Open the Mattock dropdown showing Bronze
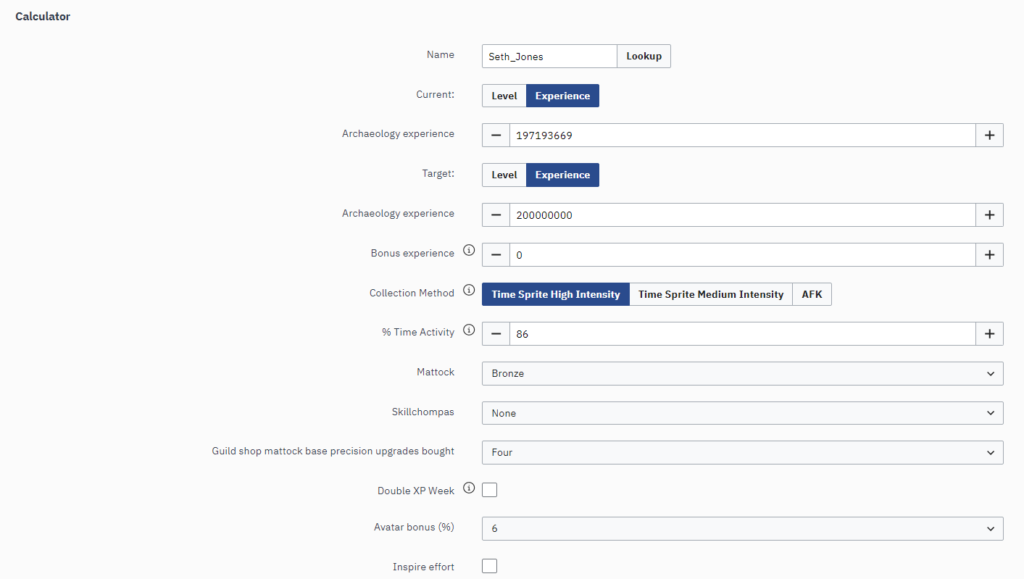Image resolution: width=1024 pixels, height=579 pixels. coord(743,373)
